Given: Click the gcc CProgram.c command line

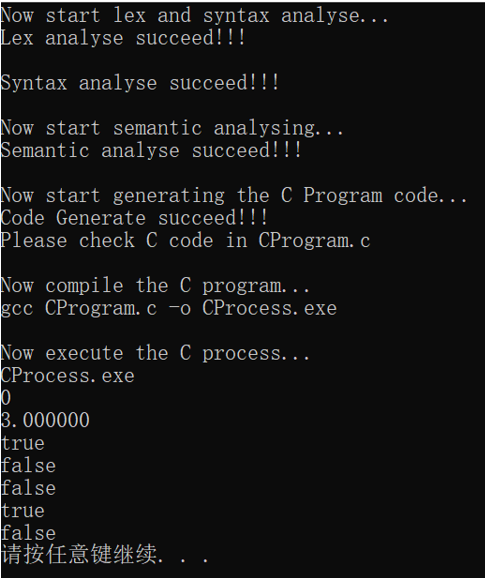Looking at the screenshot, I should (x=169, y=309).
